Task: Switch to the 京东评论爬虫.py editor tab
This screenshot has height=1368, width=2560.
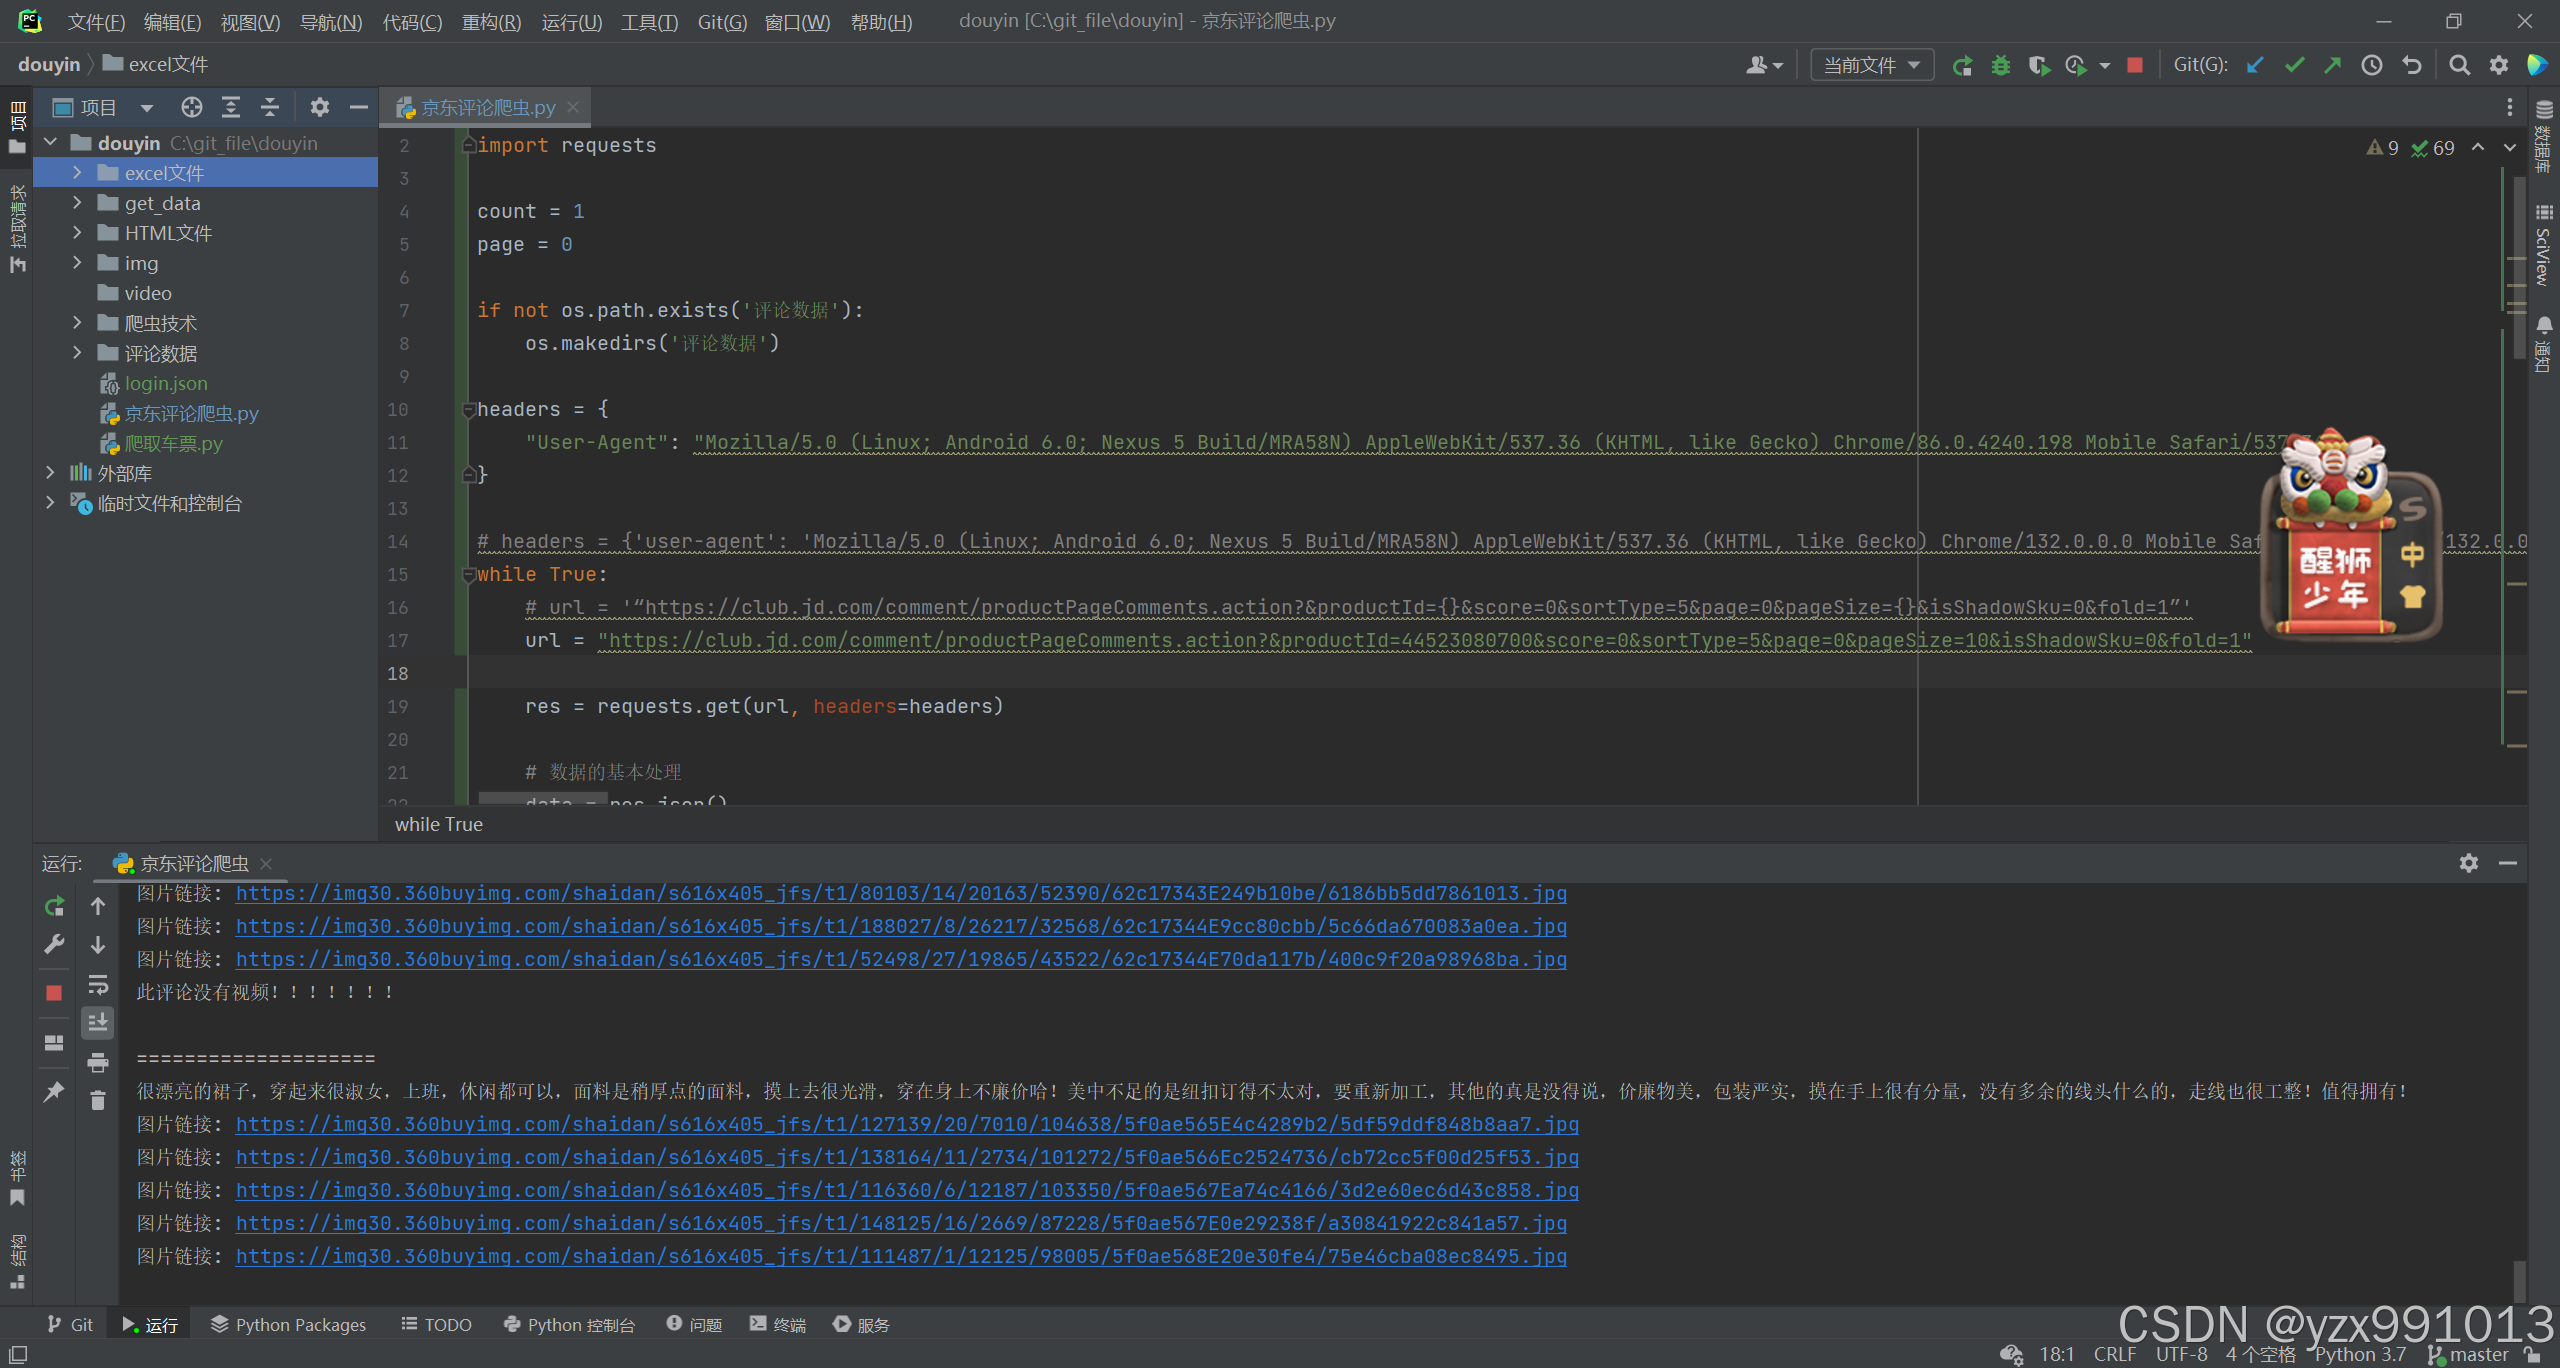Action: pyautogui.click(x=486, y=107)
